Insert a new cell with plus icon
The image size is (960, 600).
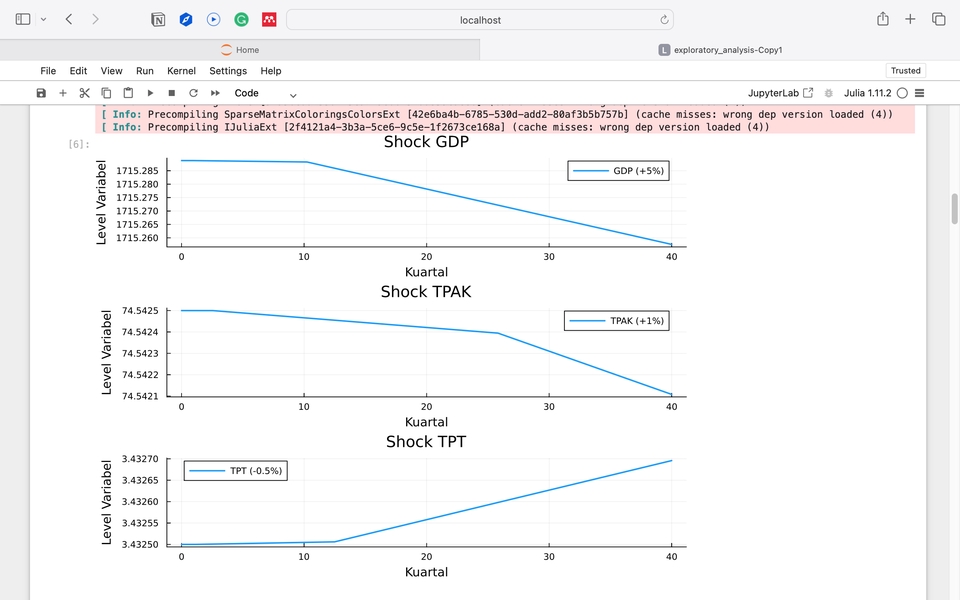63,93
